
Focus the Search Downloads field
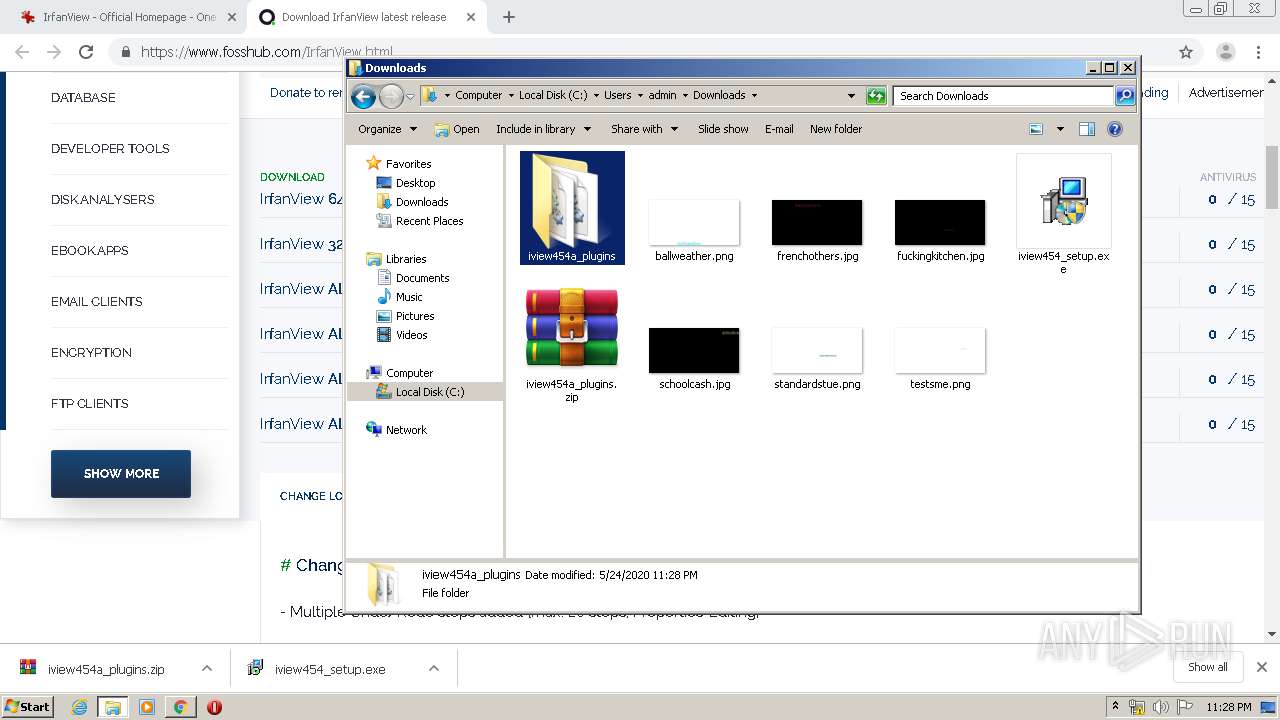click(1003, 96)
